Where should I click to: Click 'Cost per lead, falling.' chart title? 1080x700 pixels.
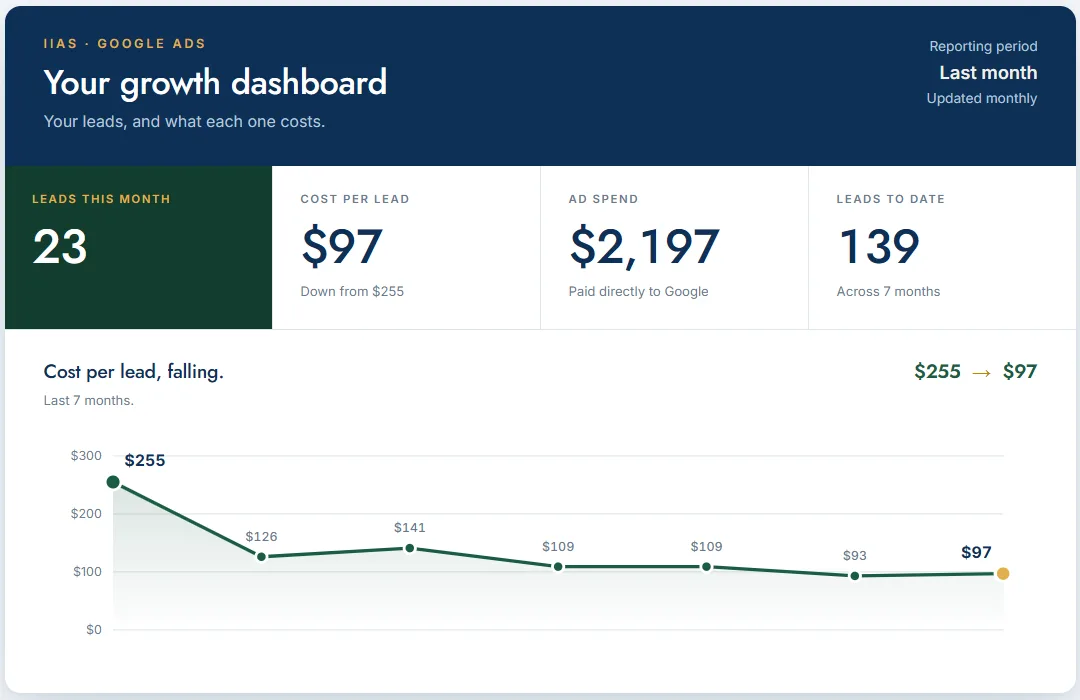click(134, 372)
